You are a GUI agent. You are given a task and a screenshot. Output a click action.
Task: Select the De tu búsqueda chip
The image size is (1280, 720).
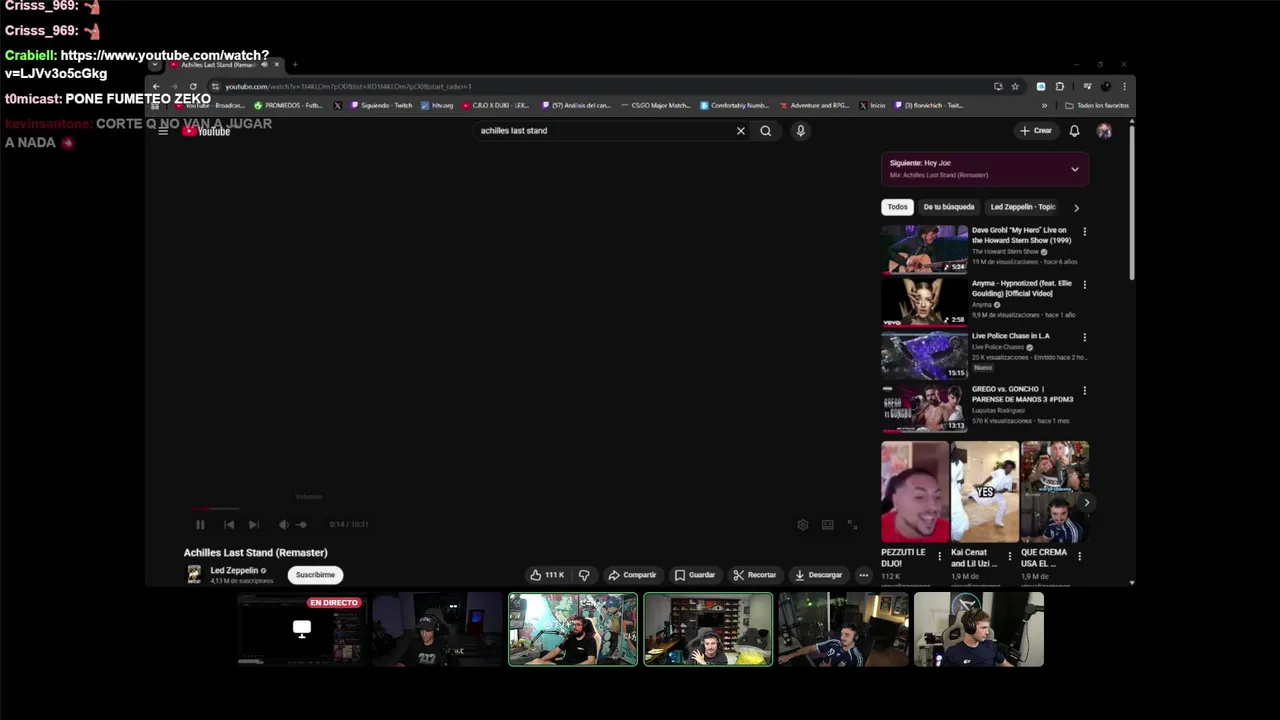pyautogui.click(x=949, y=207)
